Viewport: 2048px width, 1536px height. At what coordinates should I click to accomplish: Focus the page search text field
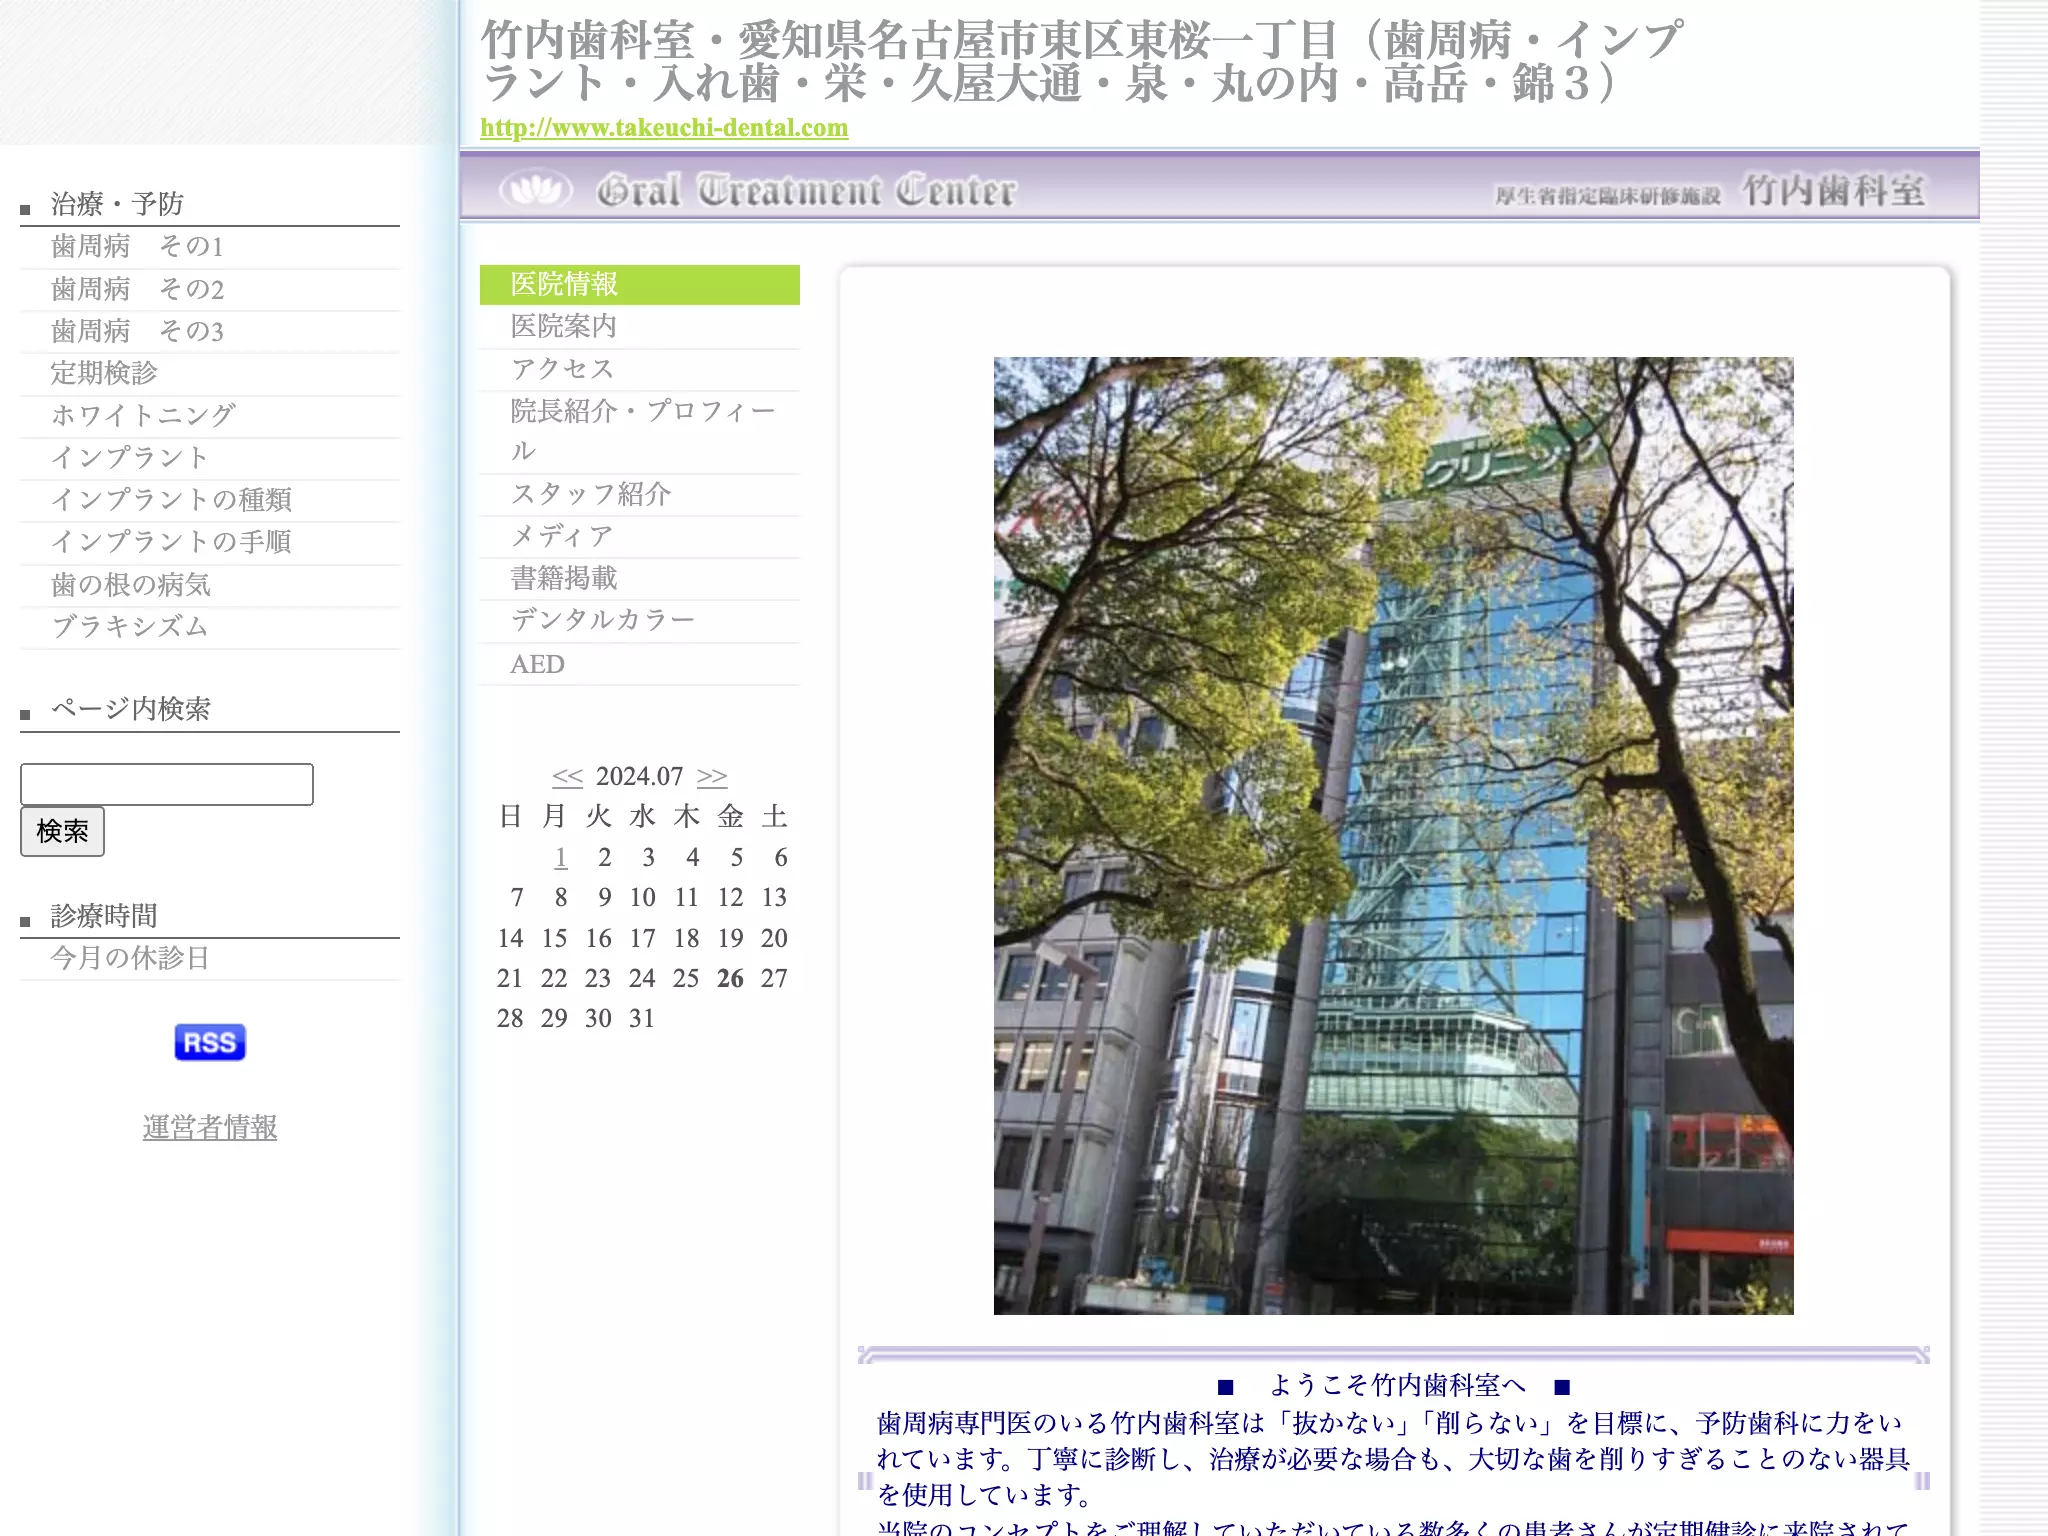(x=167, y=784)
